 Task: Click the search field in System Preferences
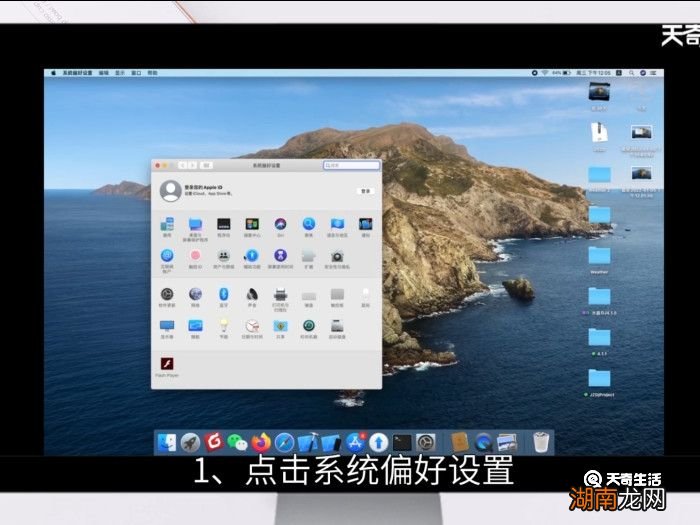click(352, 165)
